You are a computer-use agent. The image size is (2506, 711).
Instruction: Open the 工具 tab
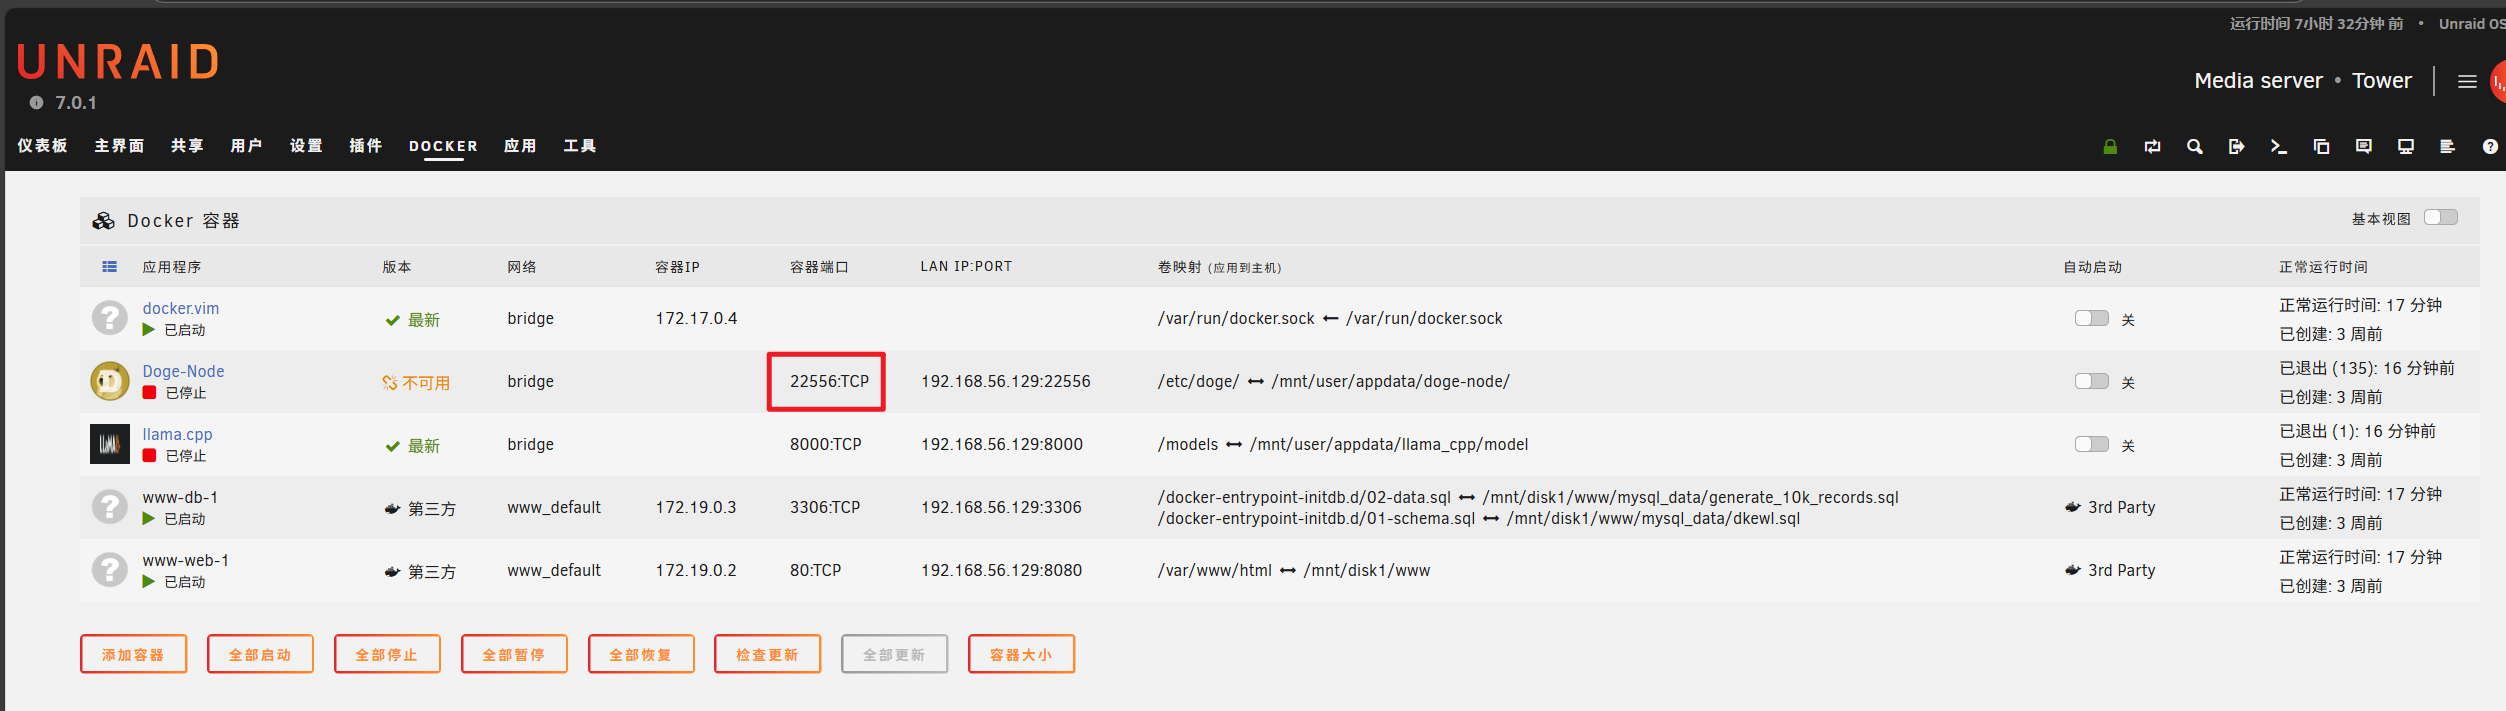pyautogui.click(x=580, y=146)
